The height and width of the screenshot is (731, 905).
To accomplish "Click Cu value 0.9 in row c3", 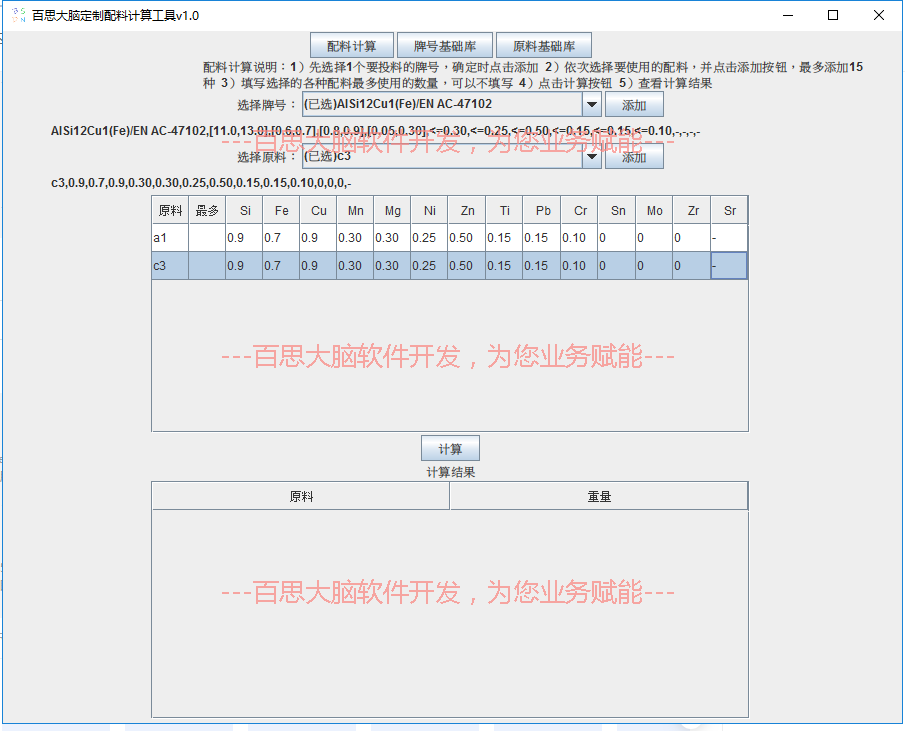I will (x=318, y=265).
